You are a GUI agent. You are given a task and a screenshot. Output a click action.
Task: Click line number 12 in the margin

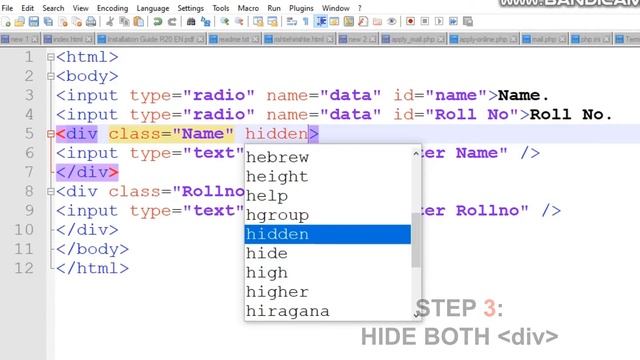24,268
